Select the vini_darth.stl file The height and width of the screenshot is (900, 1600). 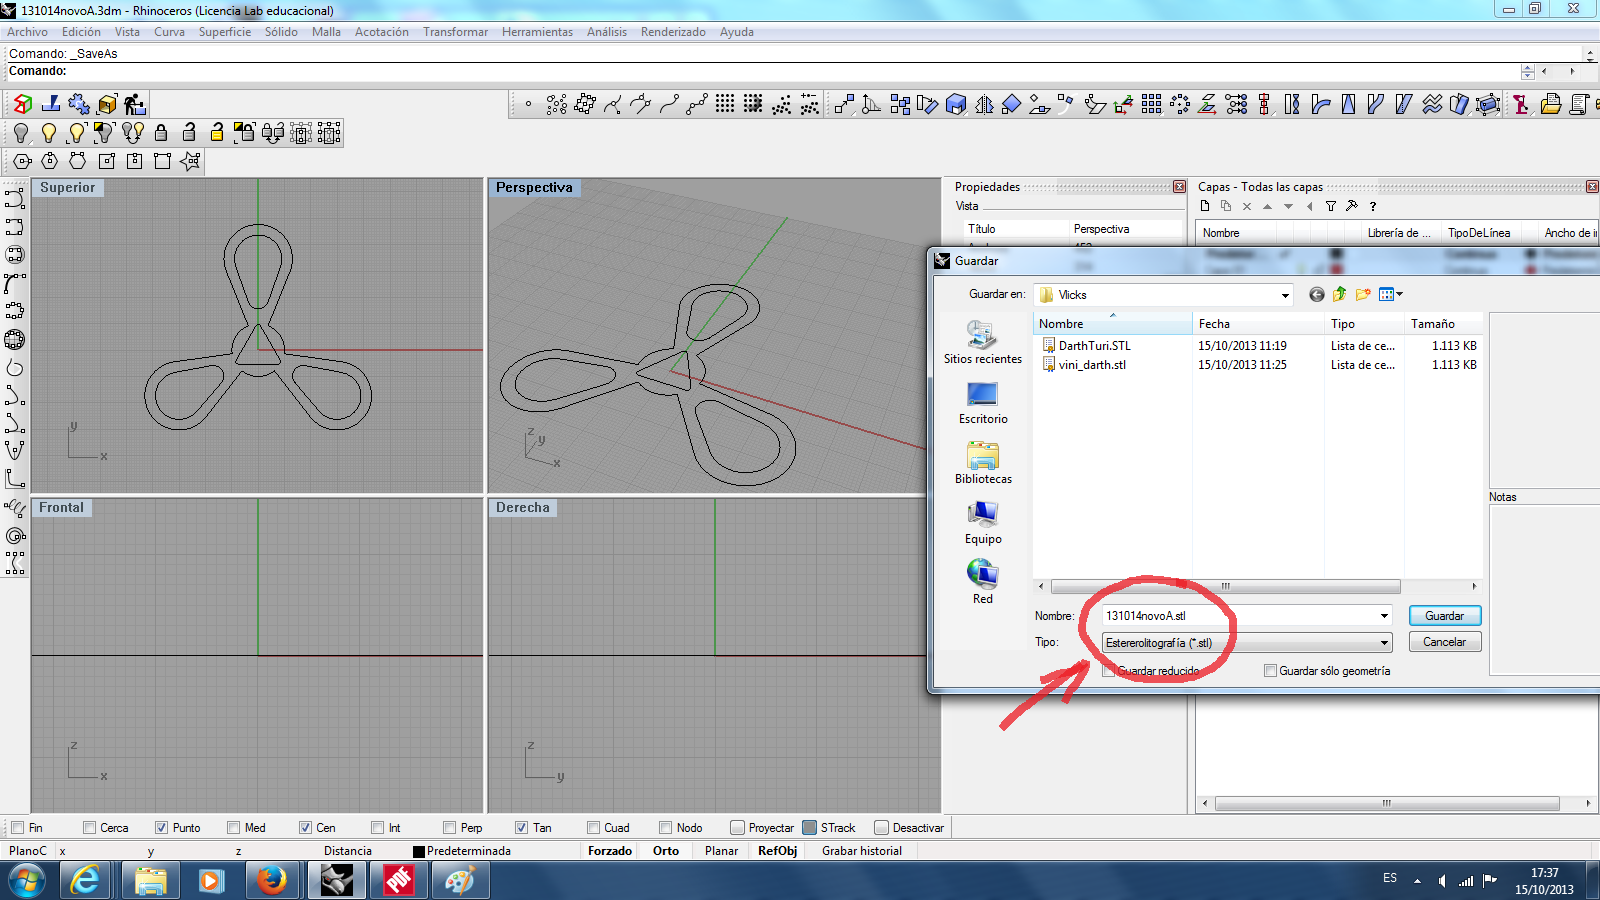(x=1092, y=365)
